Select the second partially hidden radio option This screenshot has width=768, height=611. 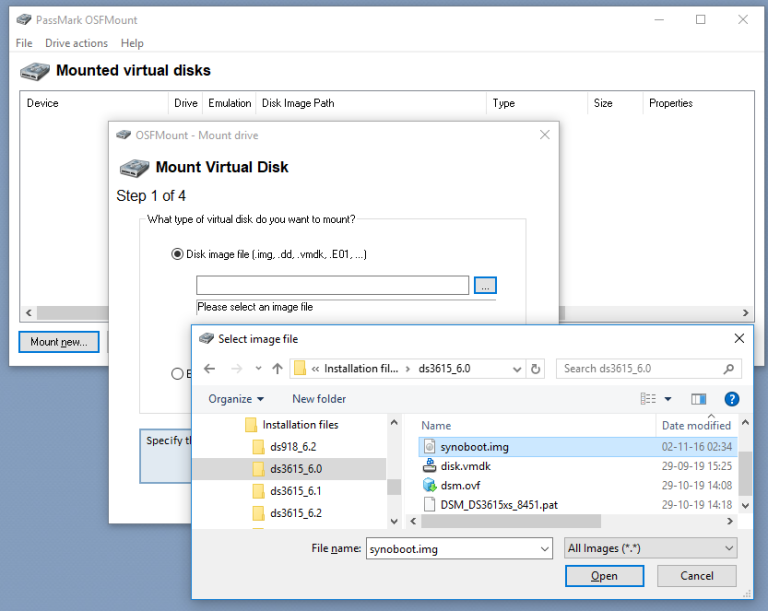click(177, 374)
